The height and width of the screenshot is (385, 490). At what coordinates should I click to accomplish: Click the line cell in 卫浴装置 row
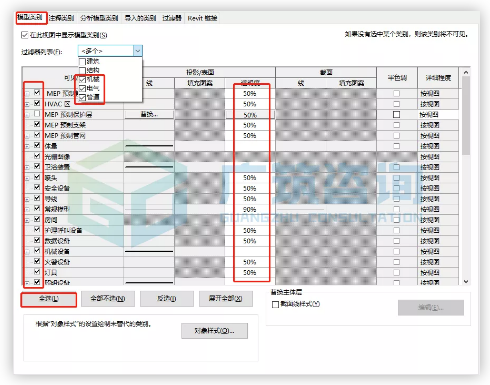(149, 167)
